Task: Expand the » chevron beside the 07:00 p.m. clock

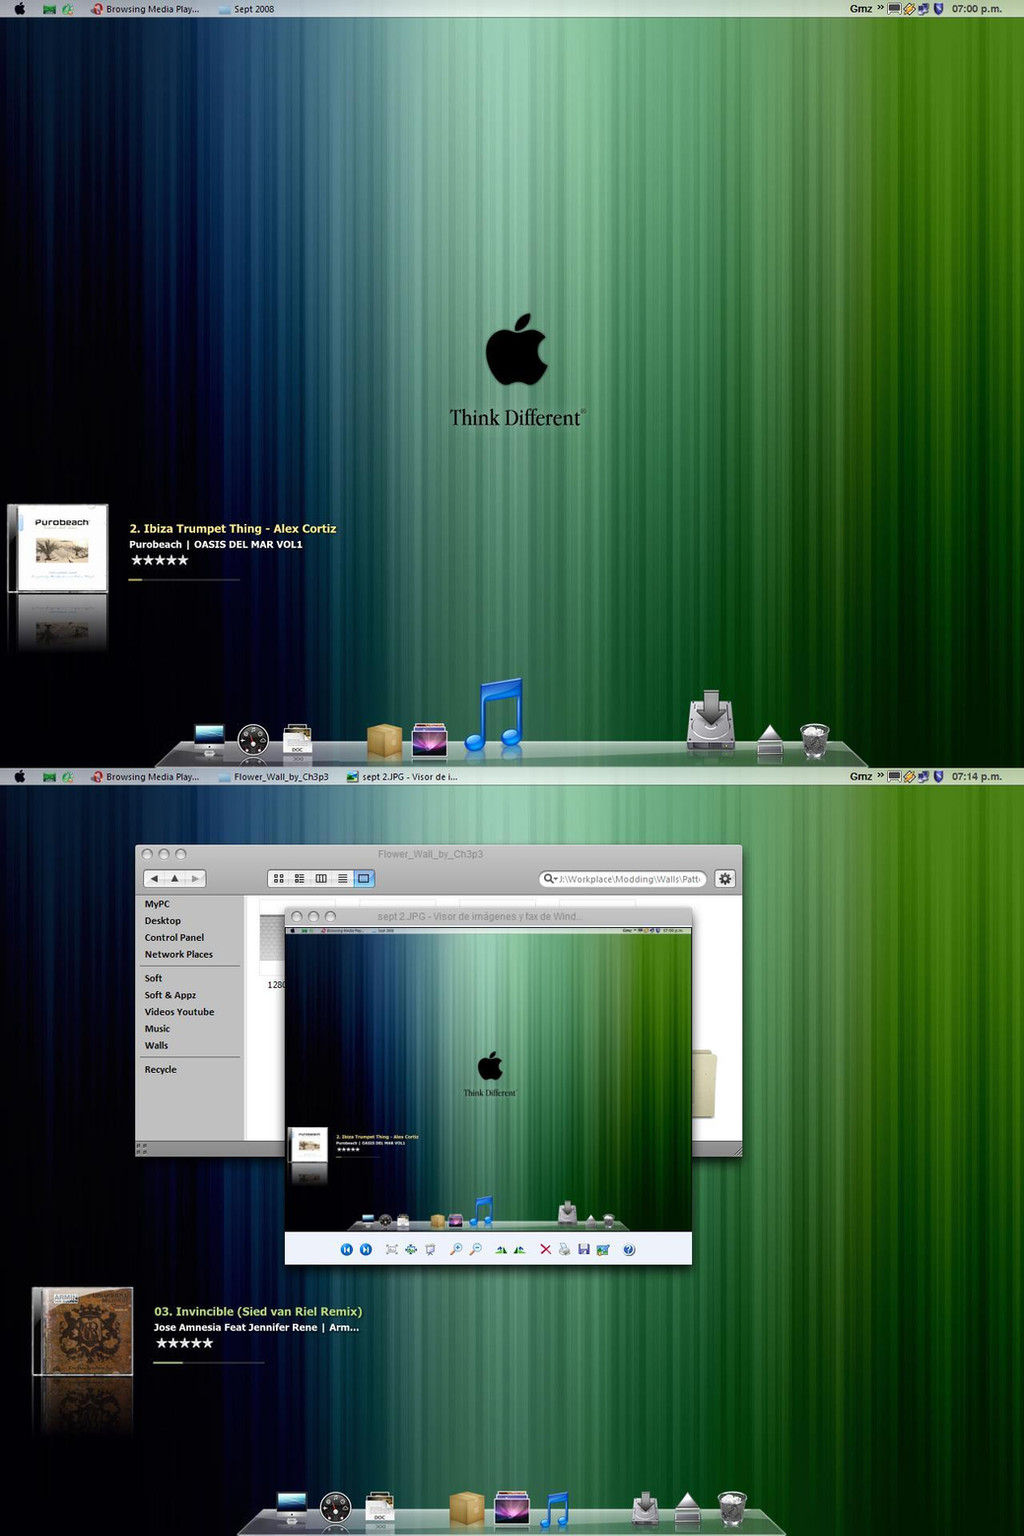Action: (x=881, y=8)
